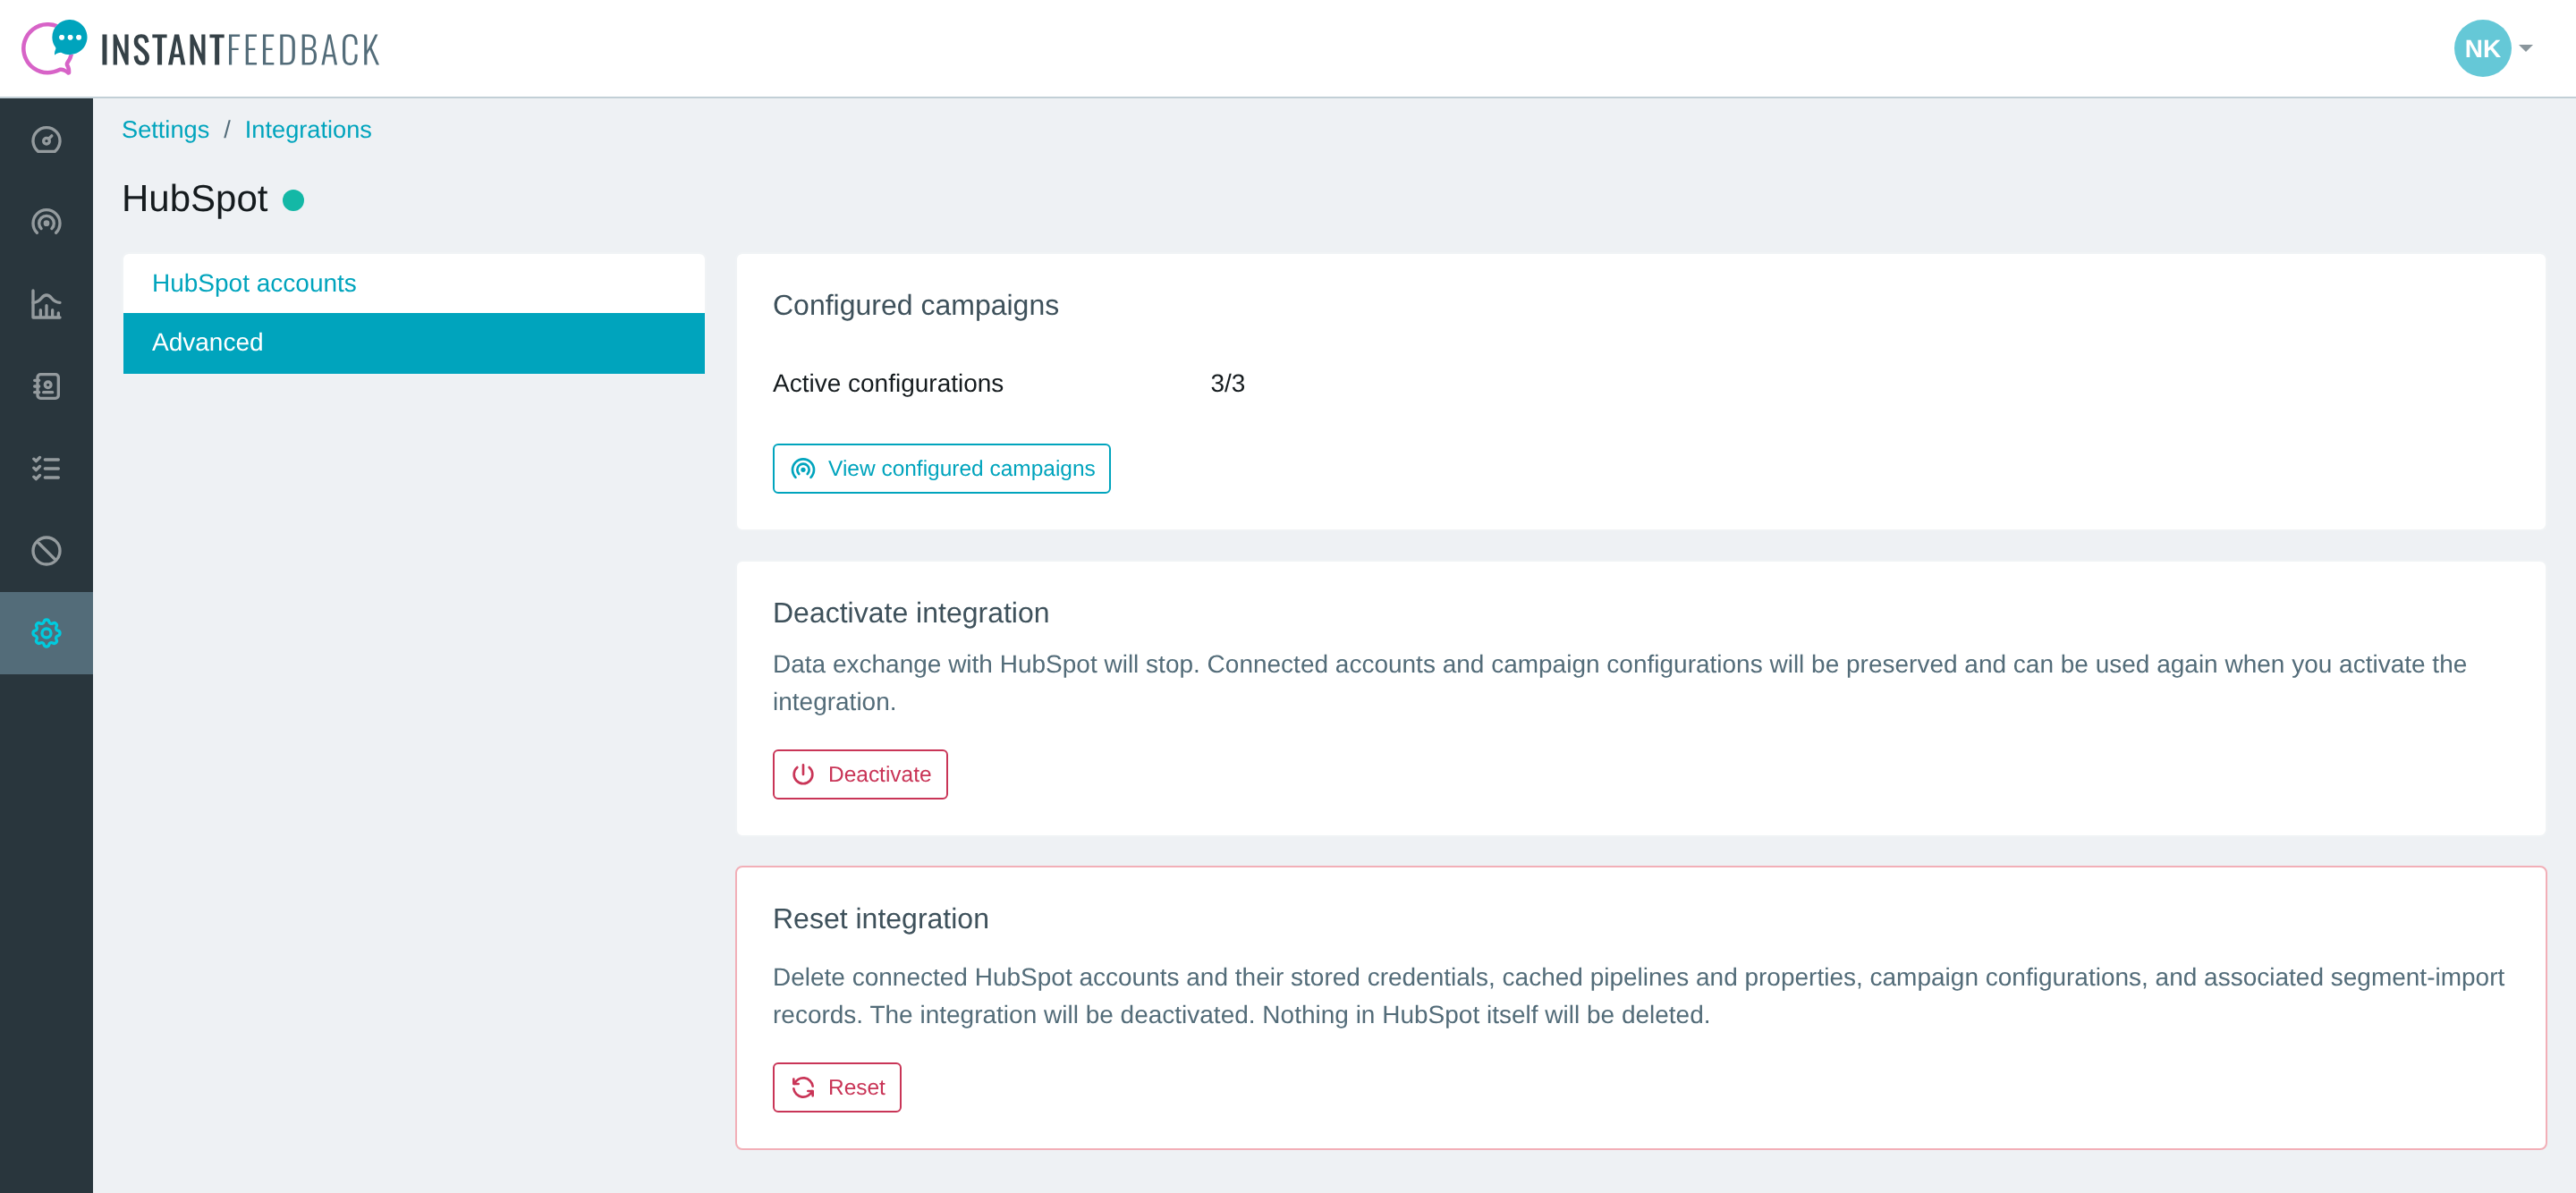Click the 'Data exchange with HubSpot will stop' description
Image resolution: width=2576 pixels, height=1193 pixels.
coord(1620,683)
